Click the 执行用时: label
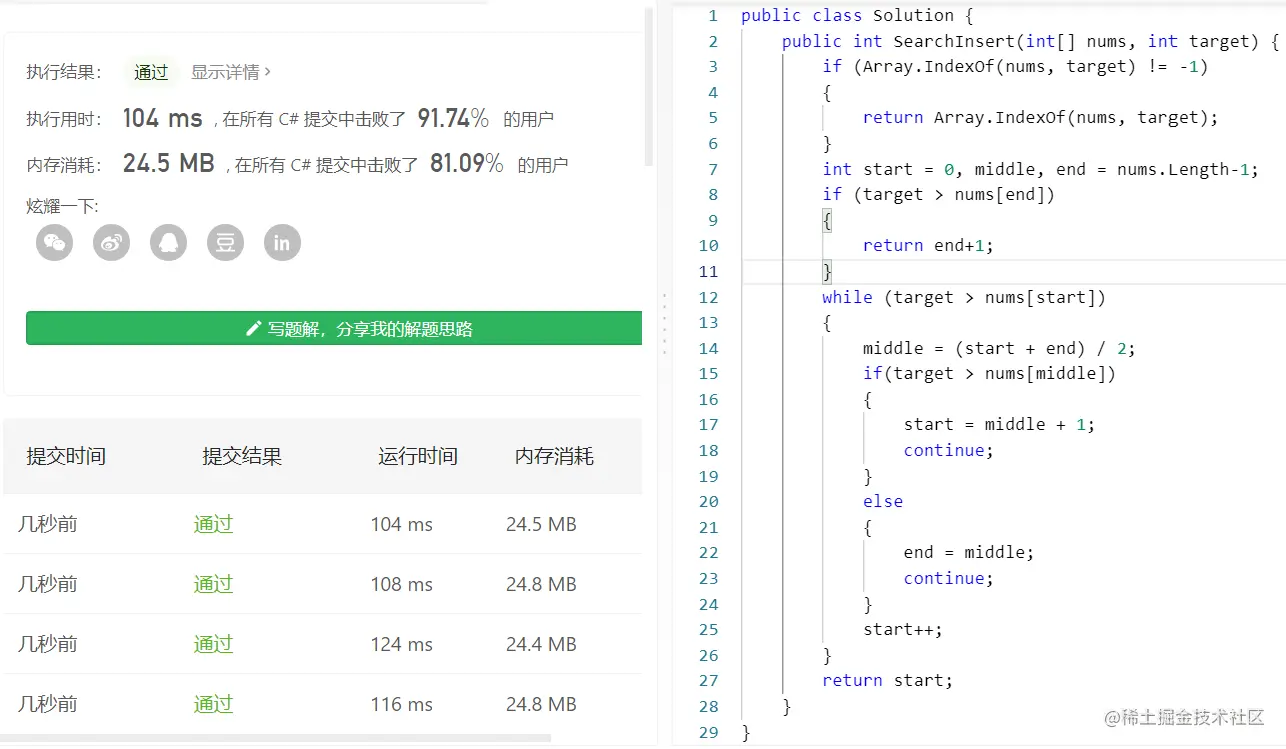The image size is (1286, 749). (x=64, y=119)
